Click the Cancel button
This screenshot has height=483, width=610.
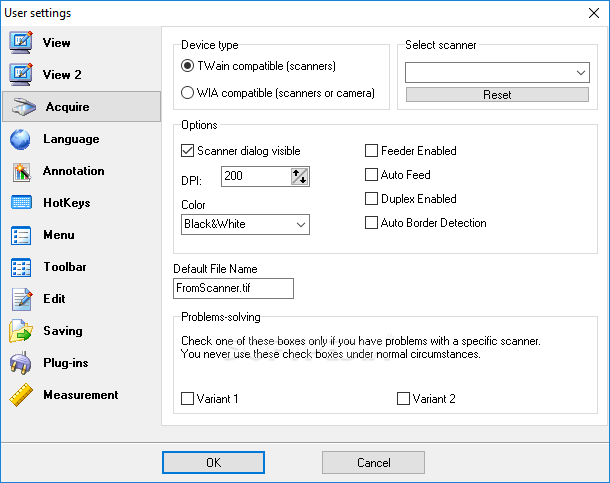coord(373,462)
